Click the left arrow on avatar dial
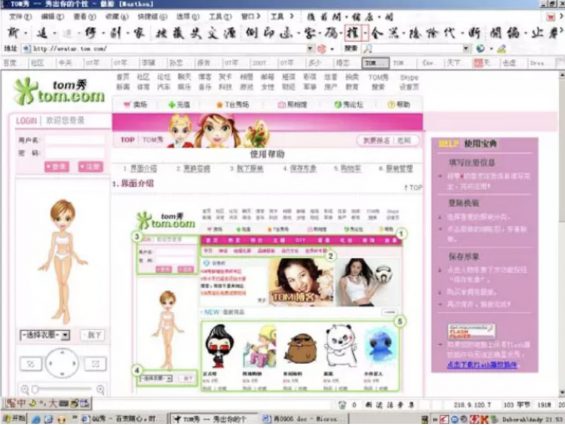This screenshot has height=425, width=565. [x=50, y=363]
